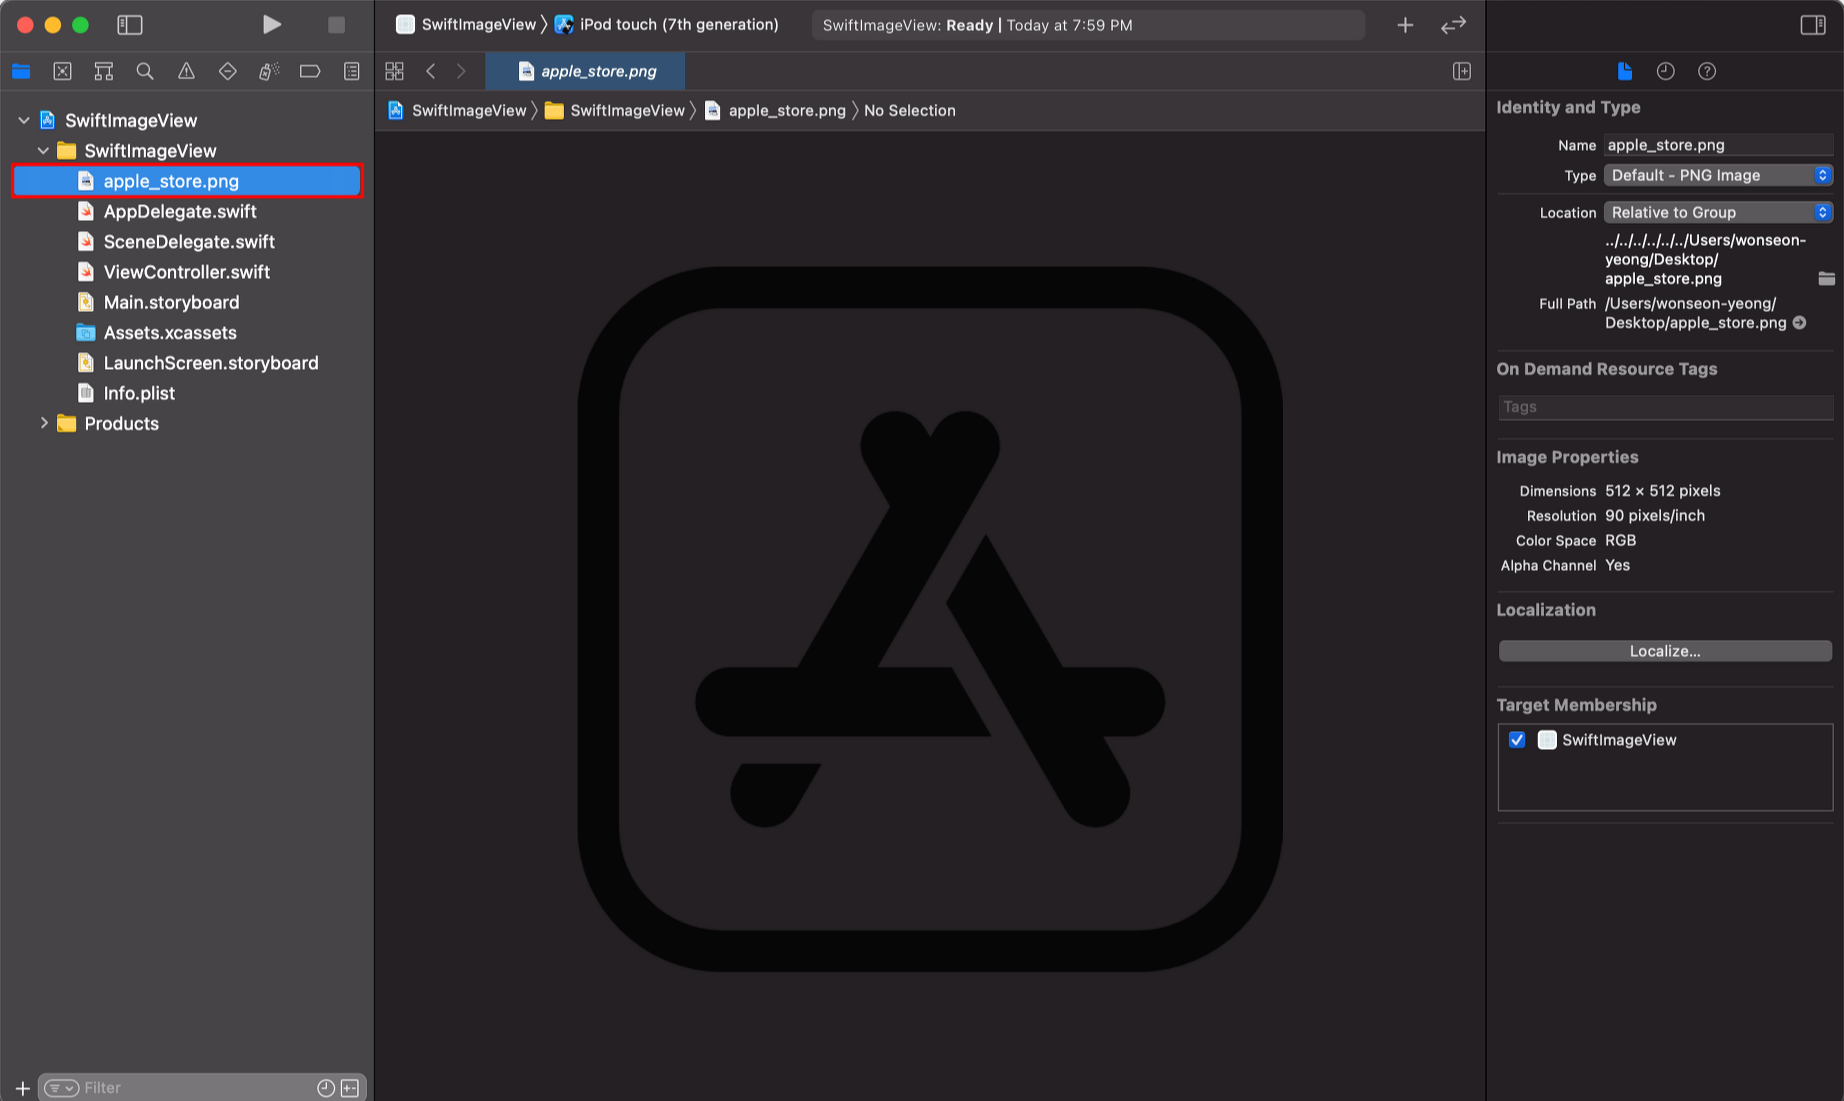Open the Library with the plus button
The image size is (1844, 1101).
click(x=1405, y=25)
